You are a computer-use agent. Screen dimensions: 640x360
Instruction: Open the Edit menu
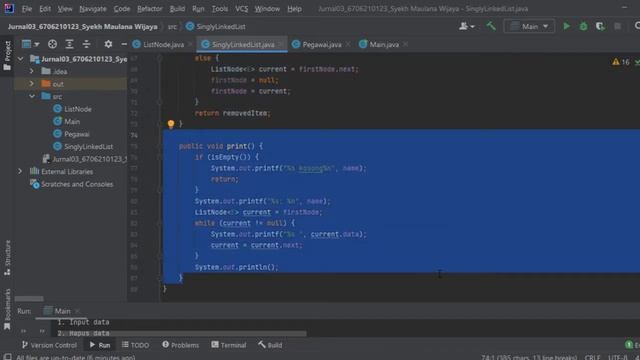[45, 9]
